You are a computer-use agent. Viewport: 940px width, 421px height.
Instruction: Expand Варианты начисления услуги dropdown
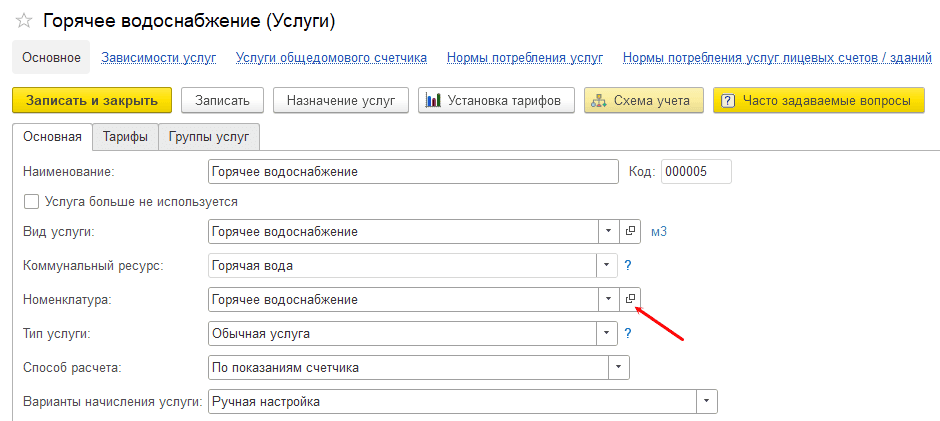pyautogui.click(x=707, y=402)
